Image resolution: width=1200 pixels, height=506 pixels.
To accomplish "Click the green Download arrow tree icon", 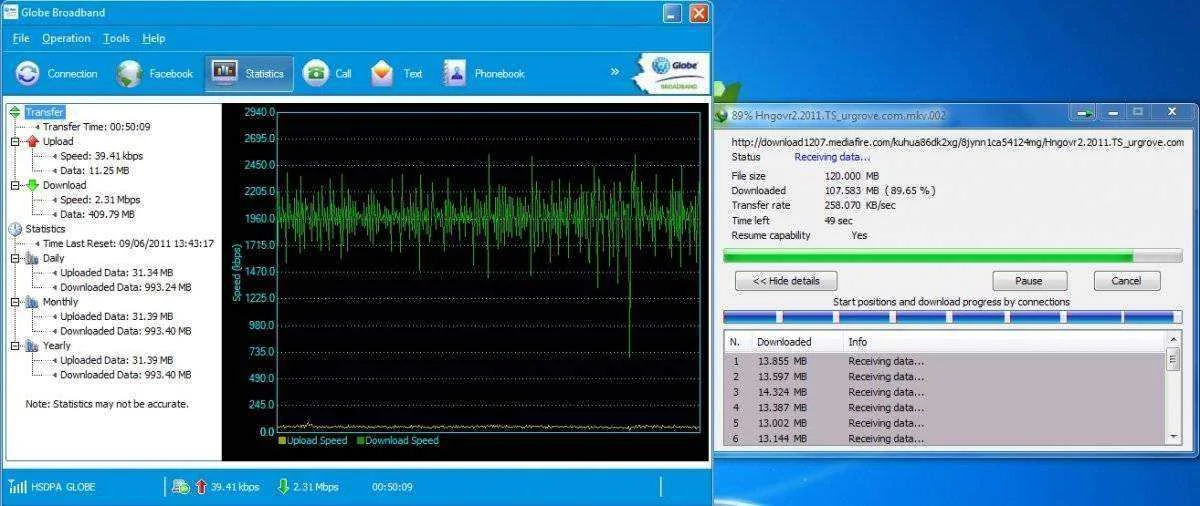I will point(32,185).
